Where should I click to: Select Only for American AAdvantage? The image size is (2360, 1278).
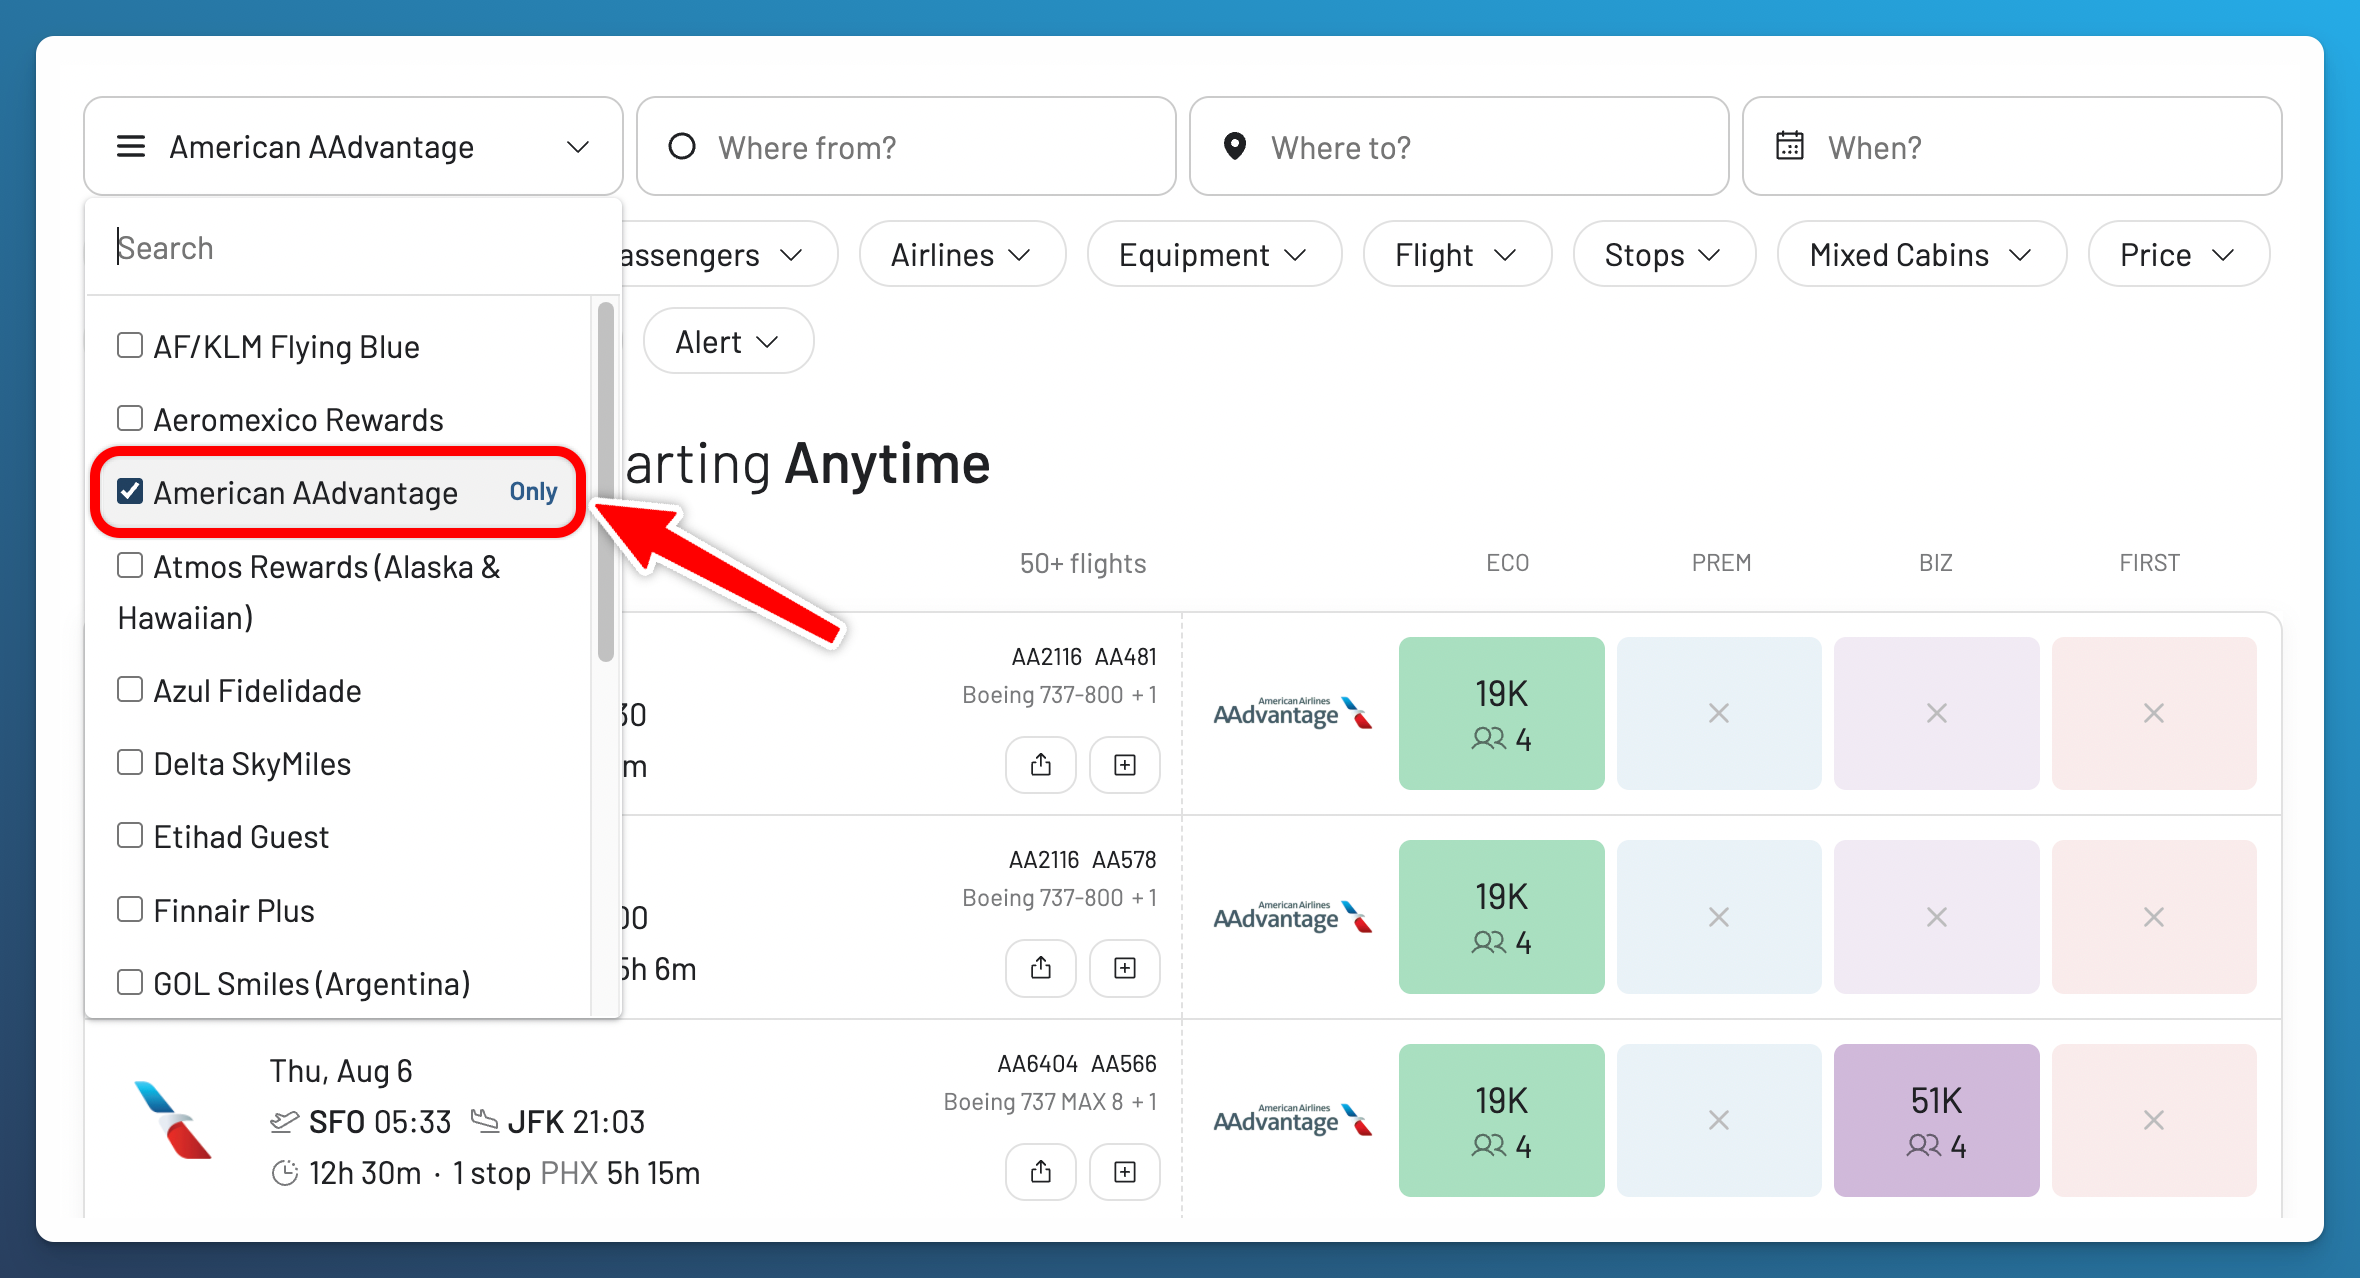coord(533,491)
